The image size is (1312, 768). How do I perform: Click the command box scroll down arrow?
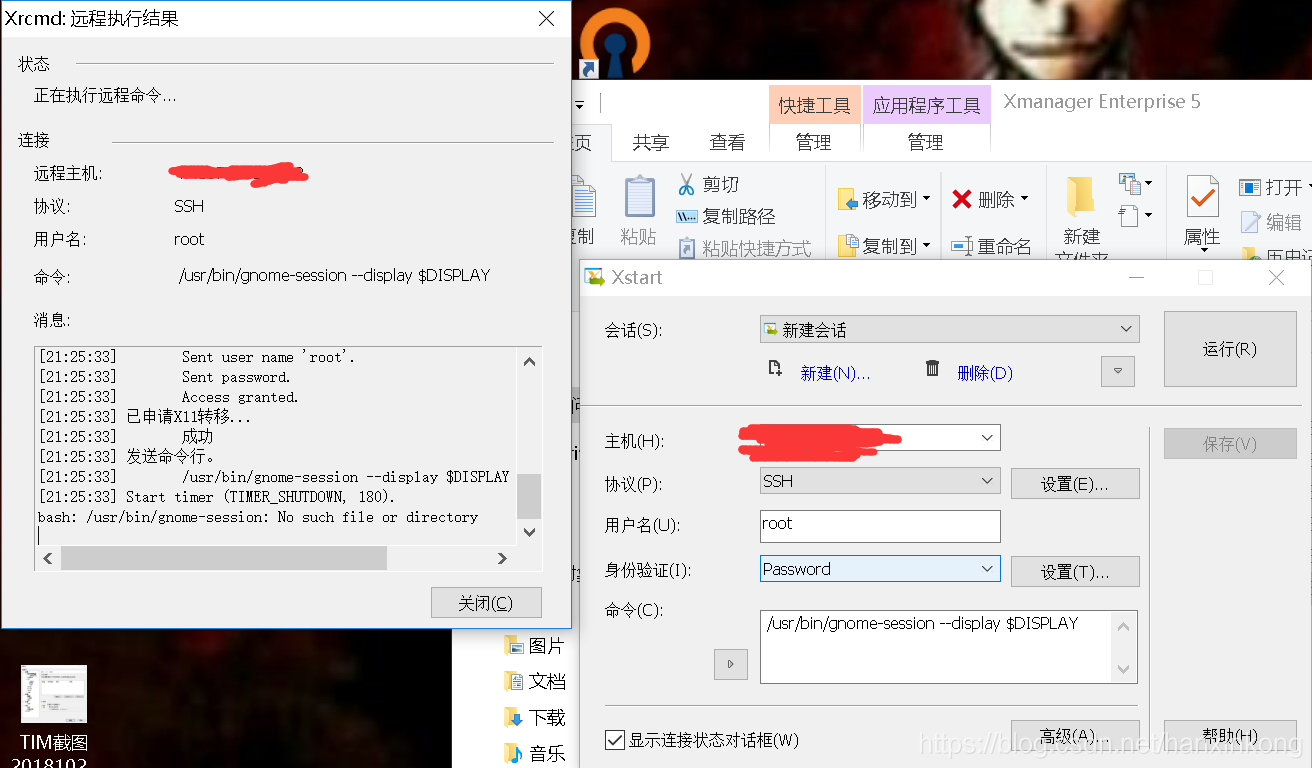point(1124,669)
